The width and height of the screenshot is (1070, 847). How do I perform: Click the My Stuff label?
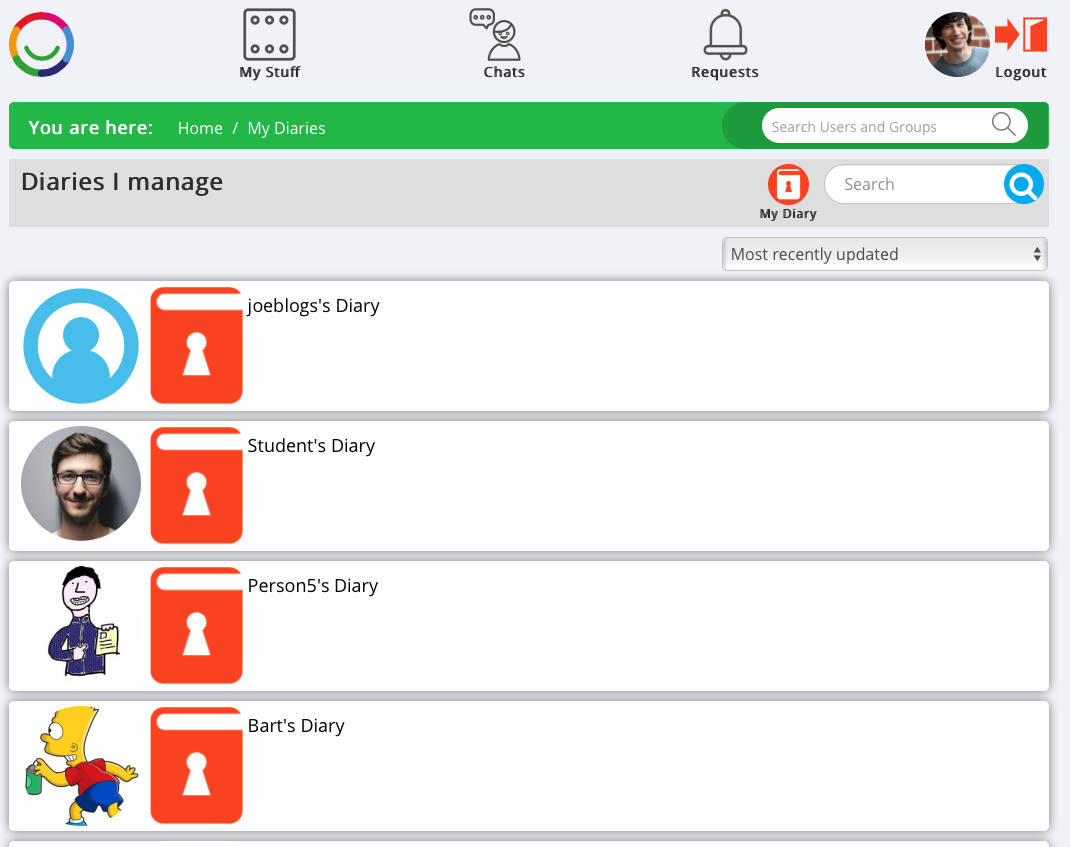coord(270,72)
